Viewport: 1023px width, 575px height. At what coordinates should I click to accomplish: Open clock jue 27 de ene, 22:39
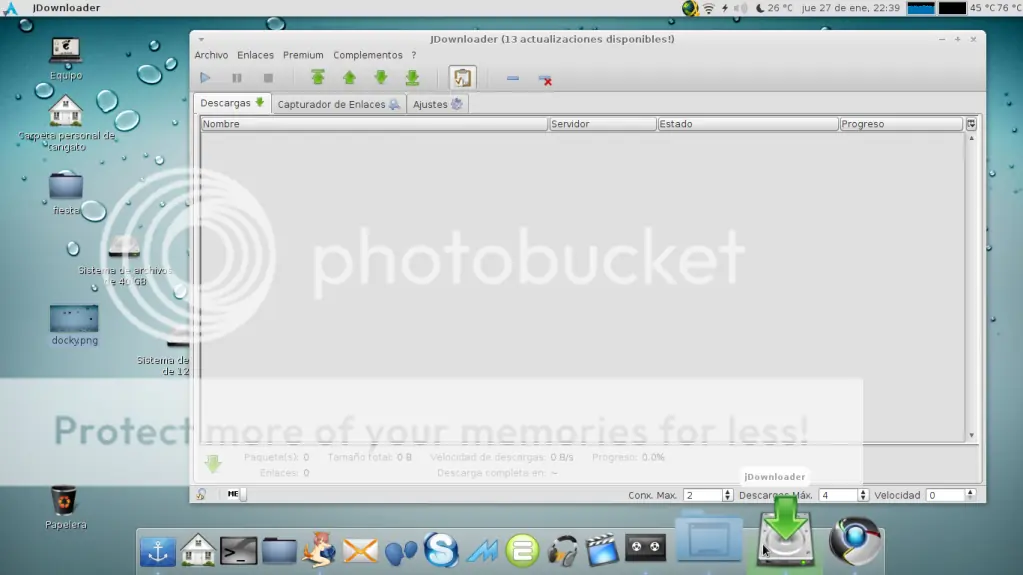[851, 8]
